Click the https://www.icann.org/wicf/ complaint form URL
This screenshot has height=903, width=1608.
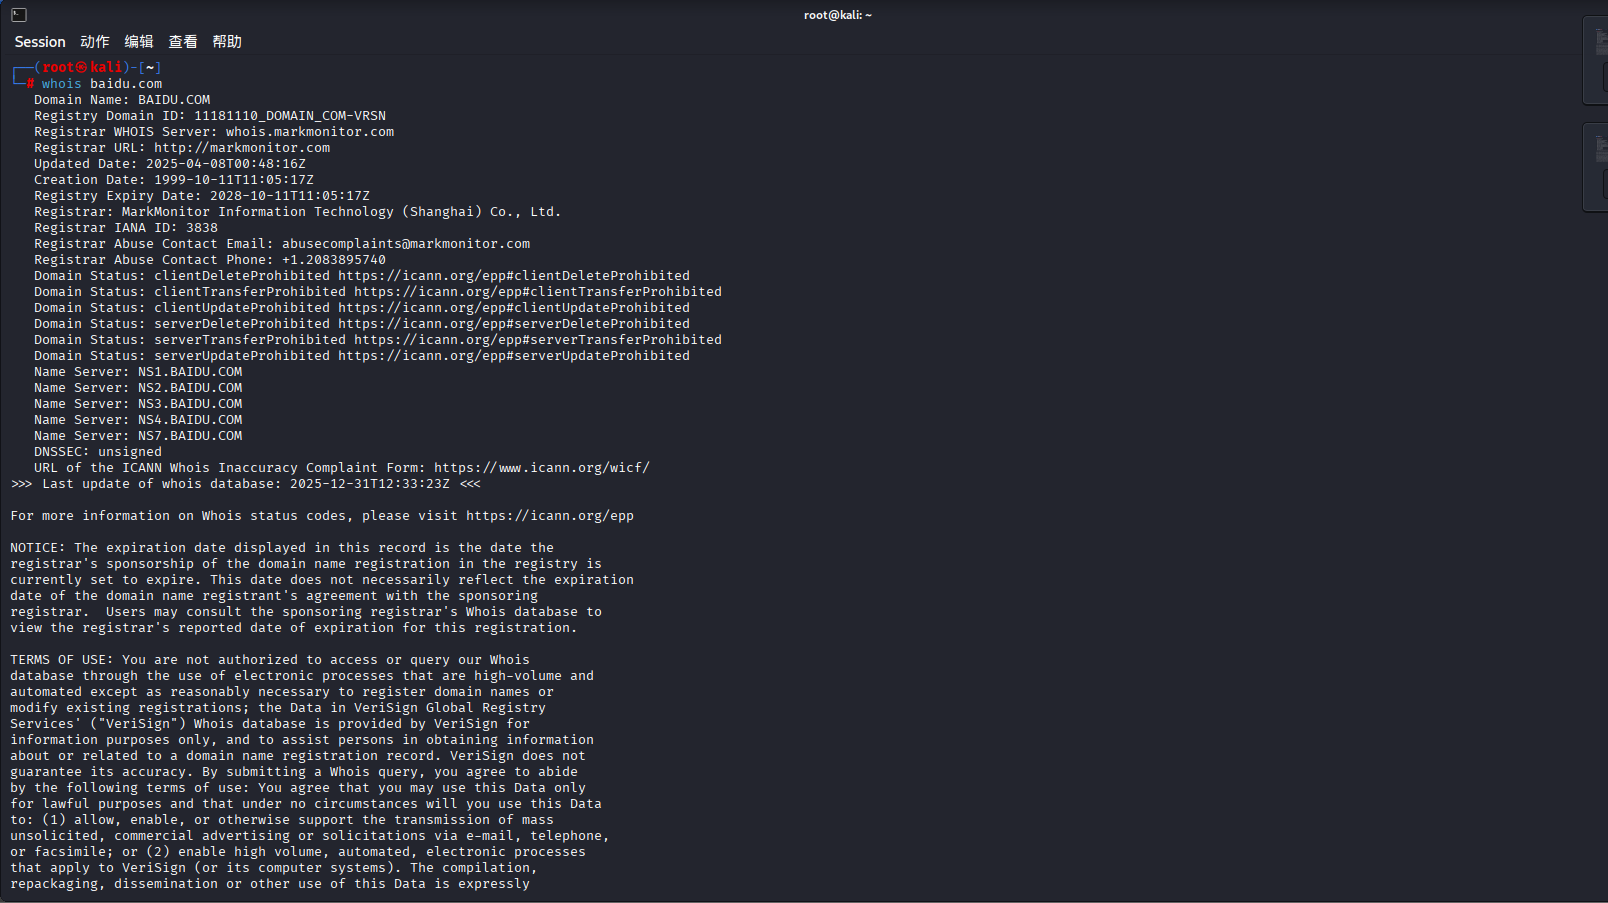(542, 468)
